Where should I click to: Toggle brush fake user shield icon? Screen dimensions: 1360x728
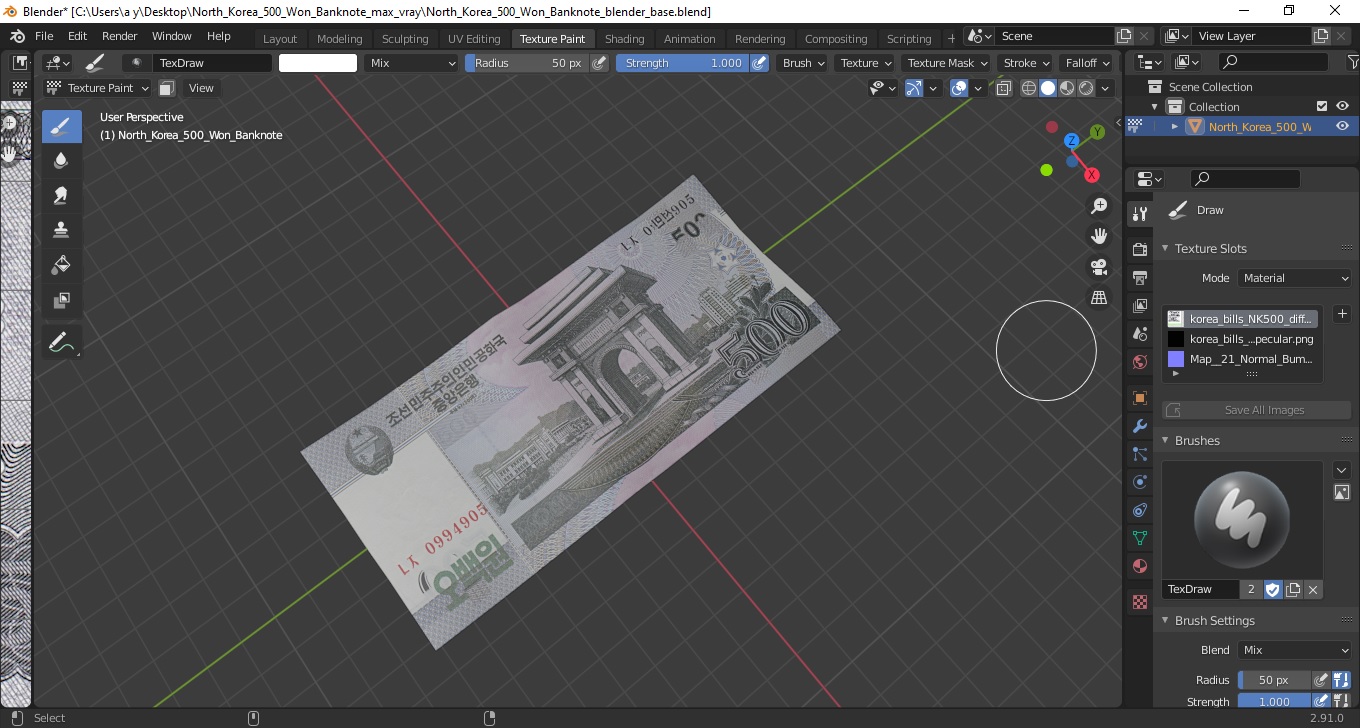(1273, 590)
